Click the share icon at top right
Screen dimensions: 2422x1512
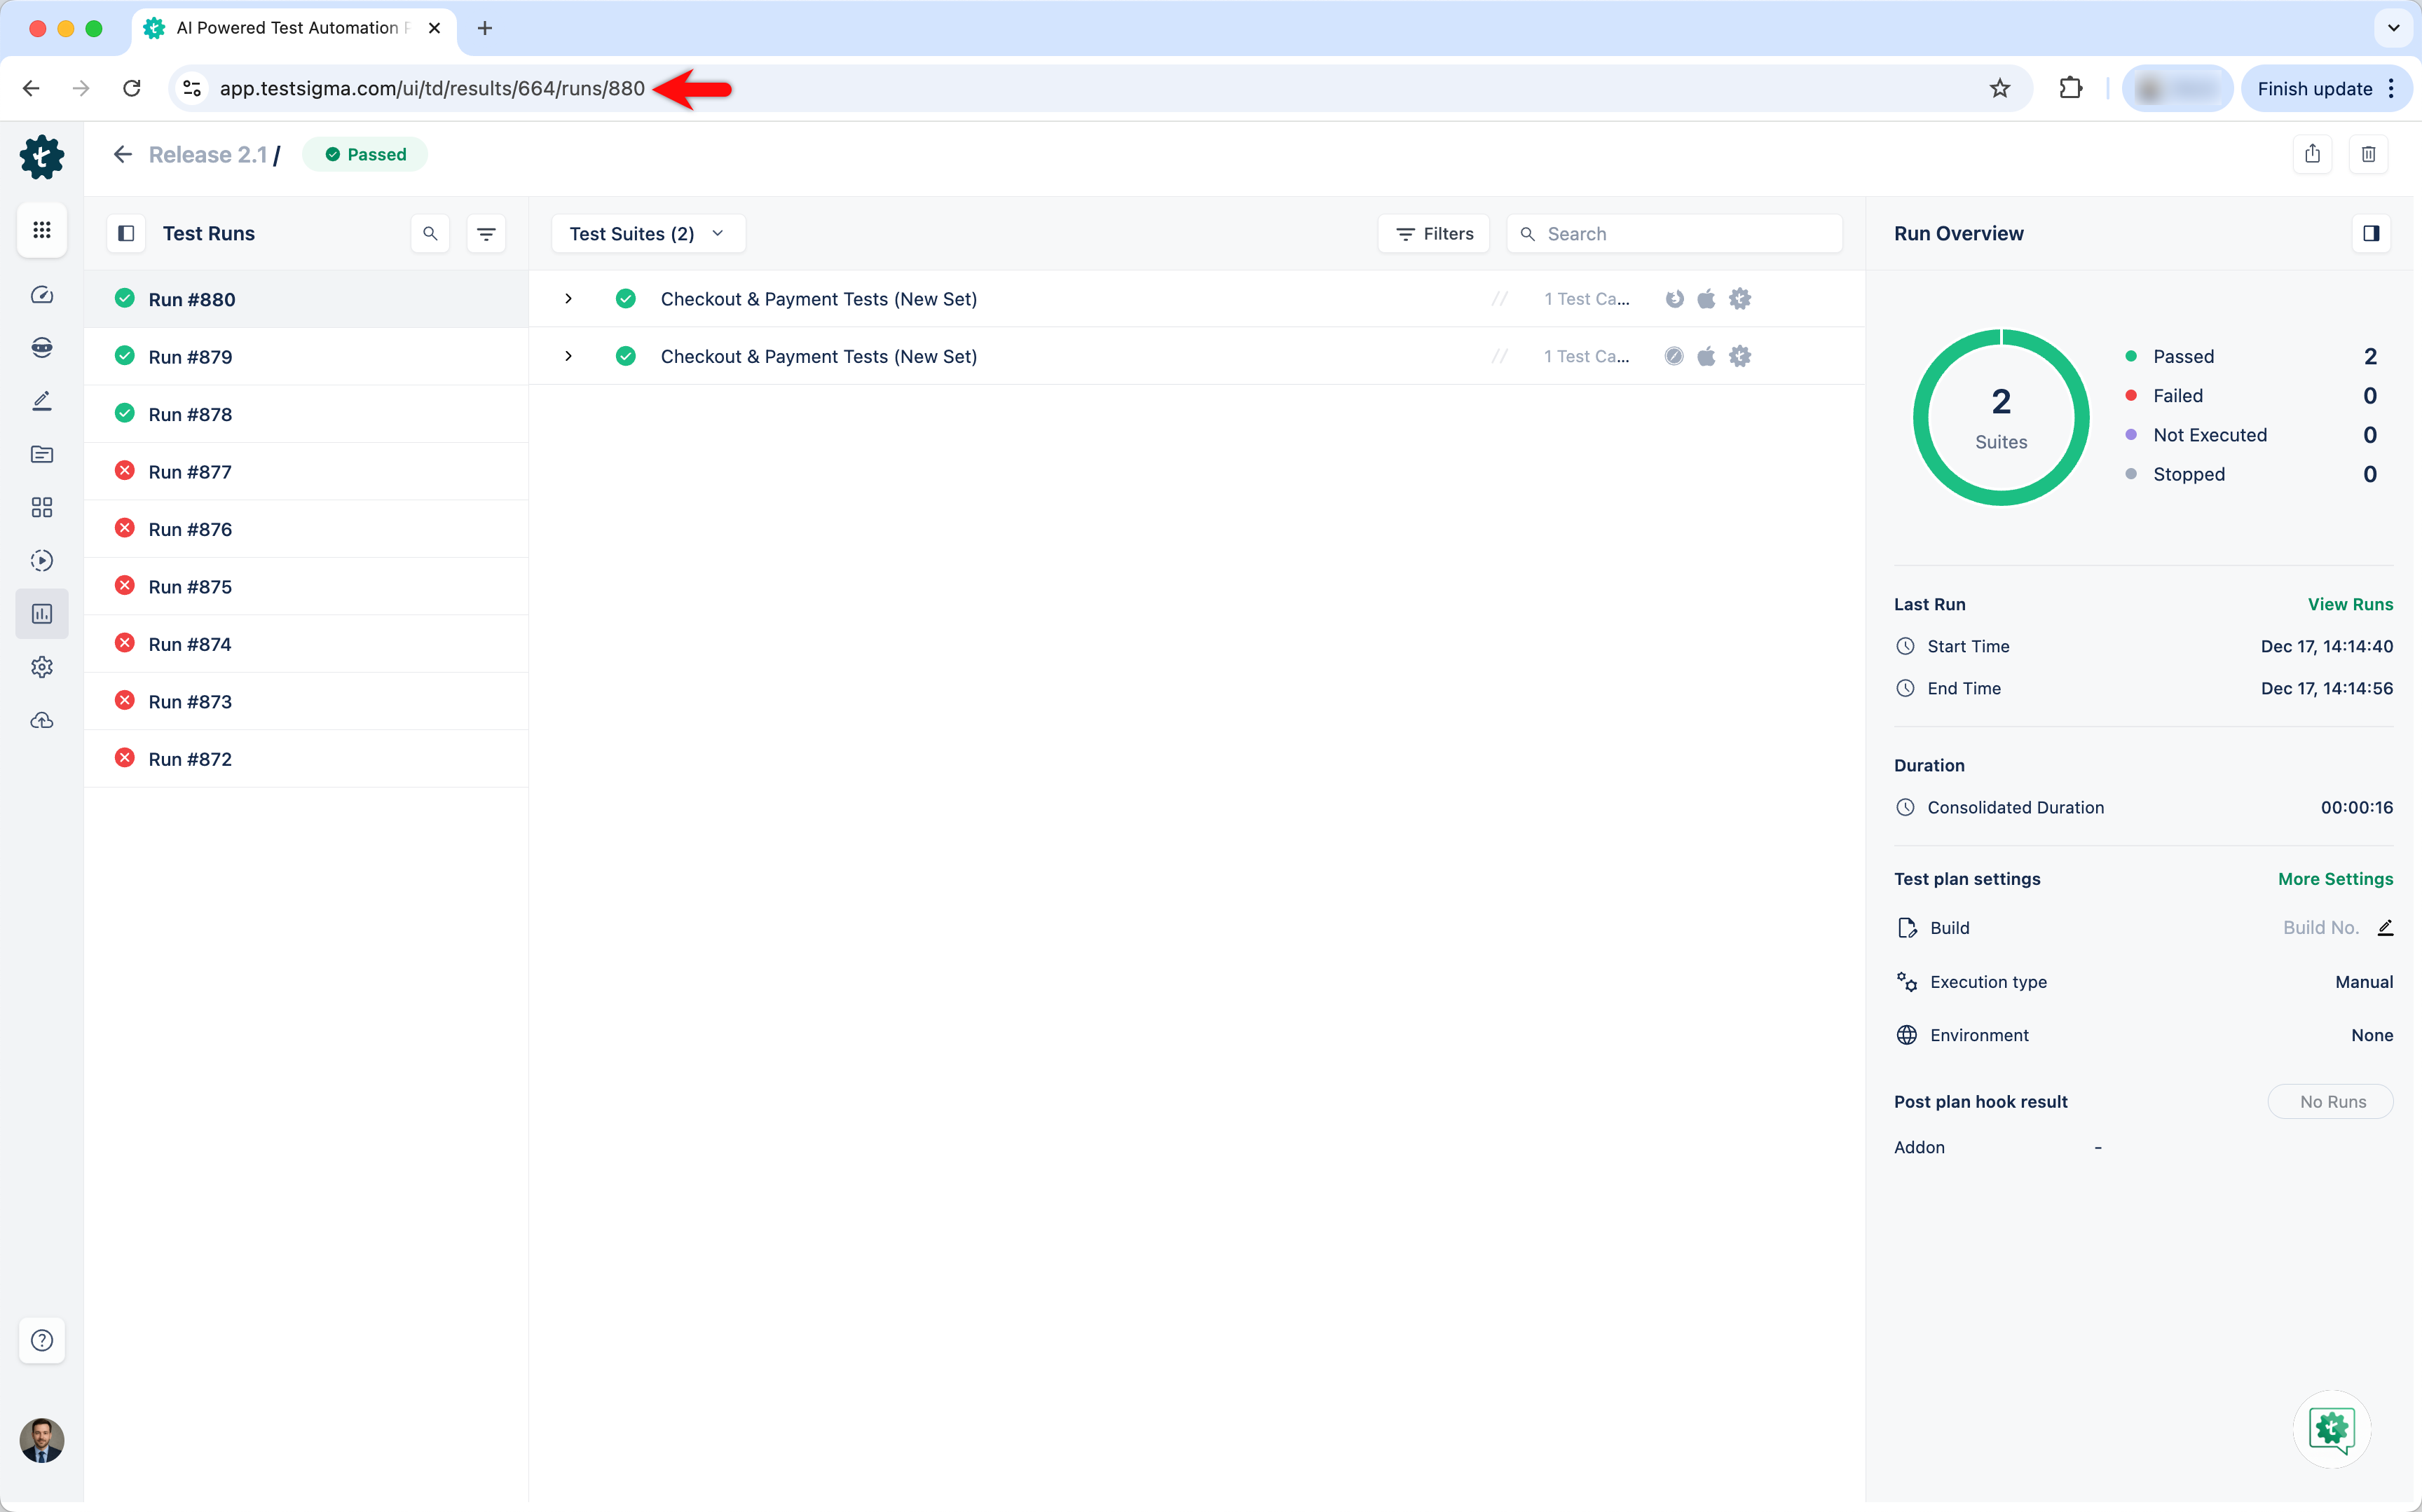(2313, 153)
